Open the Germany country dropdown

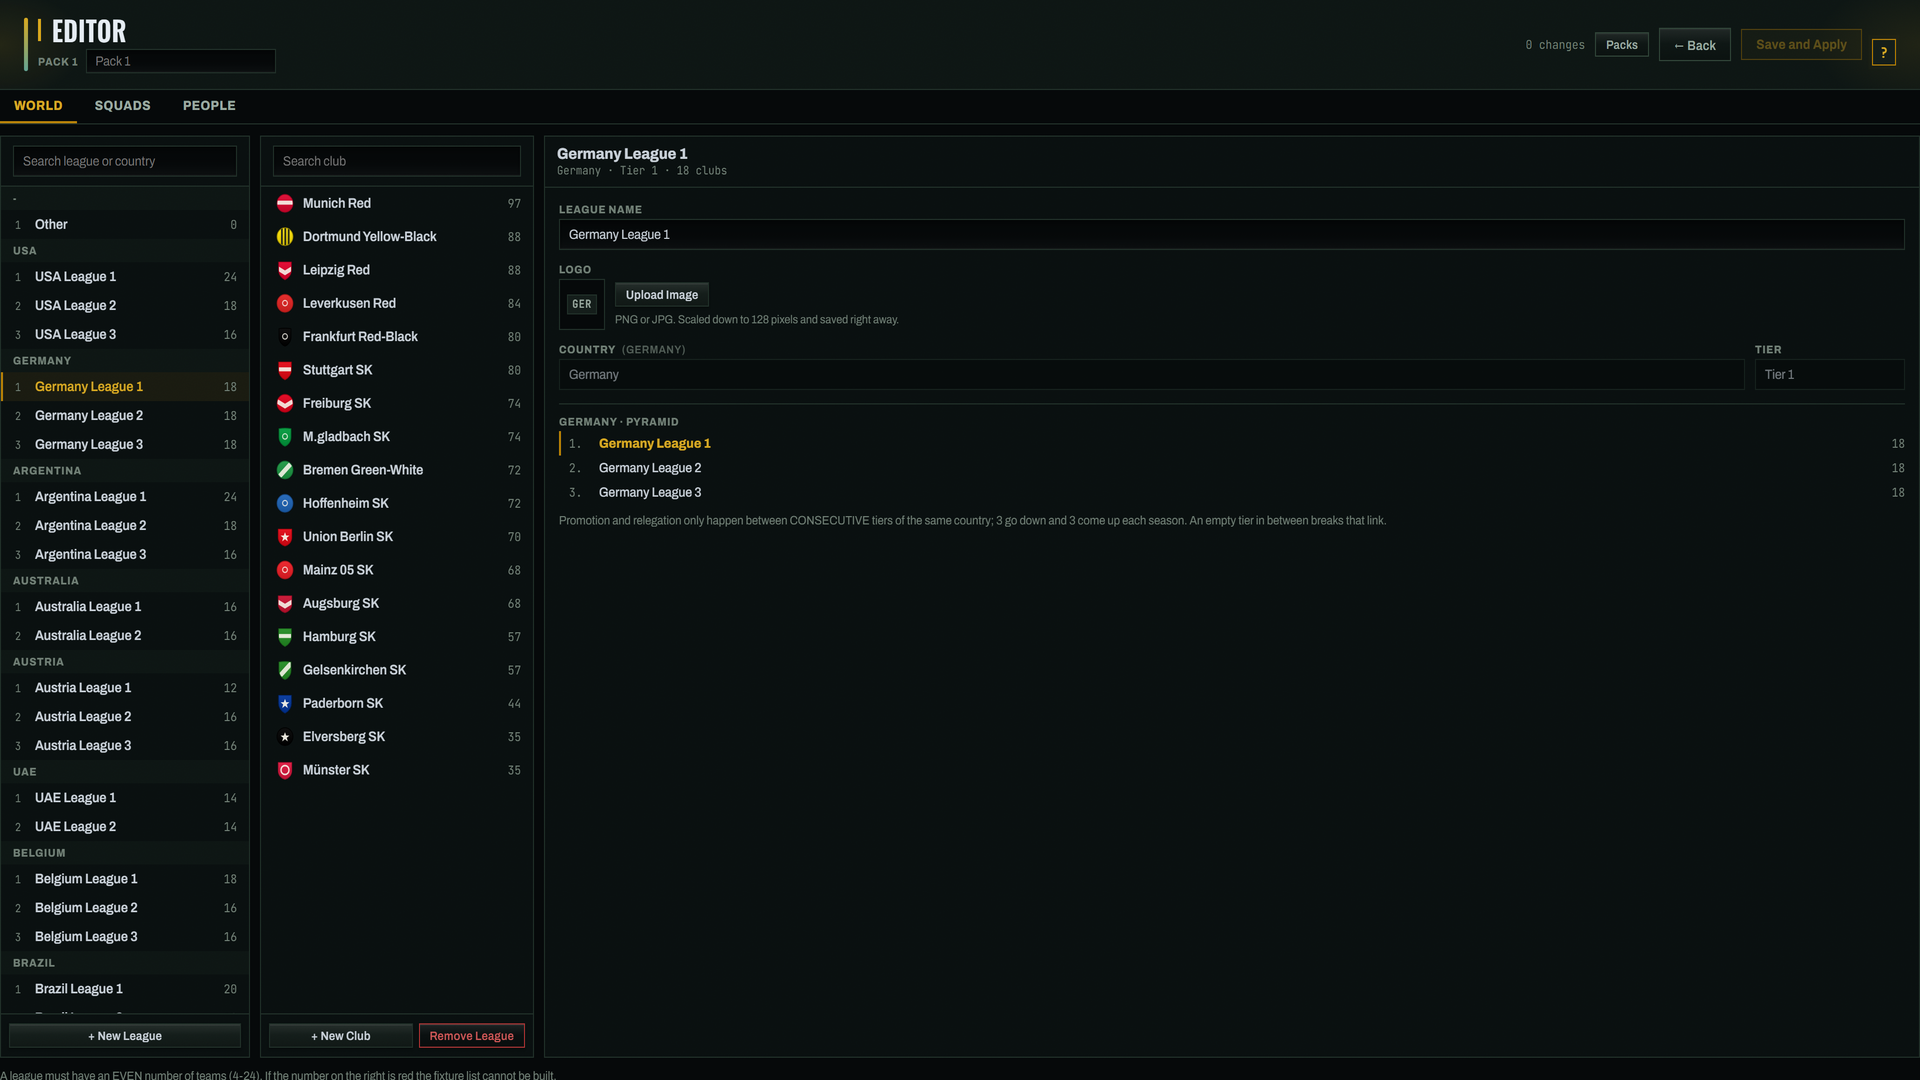(x=1152, y=375)
